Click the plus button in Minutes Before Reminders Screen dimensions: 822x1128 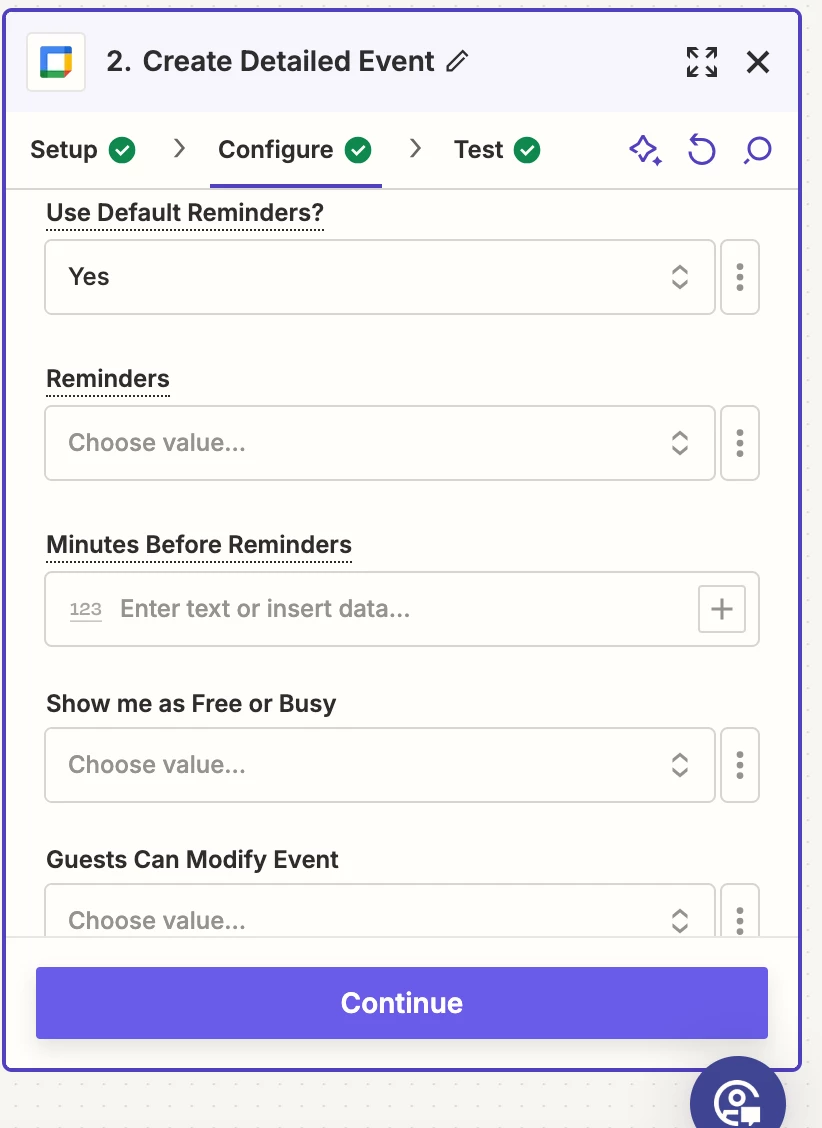coord(722,609)
